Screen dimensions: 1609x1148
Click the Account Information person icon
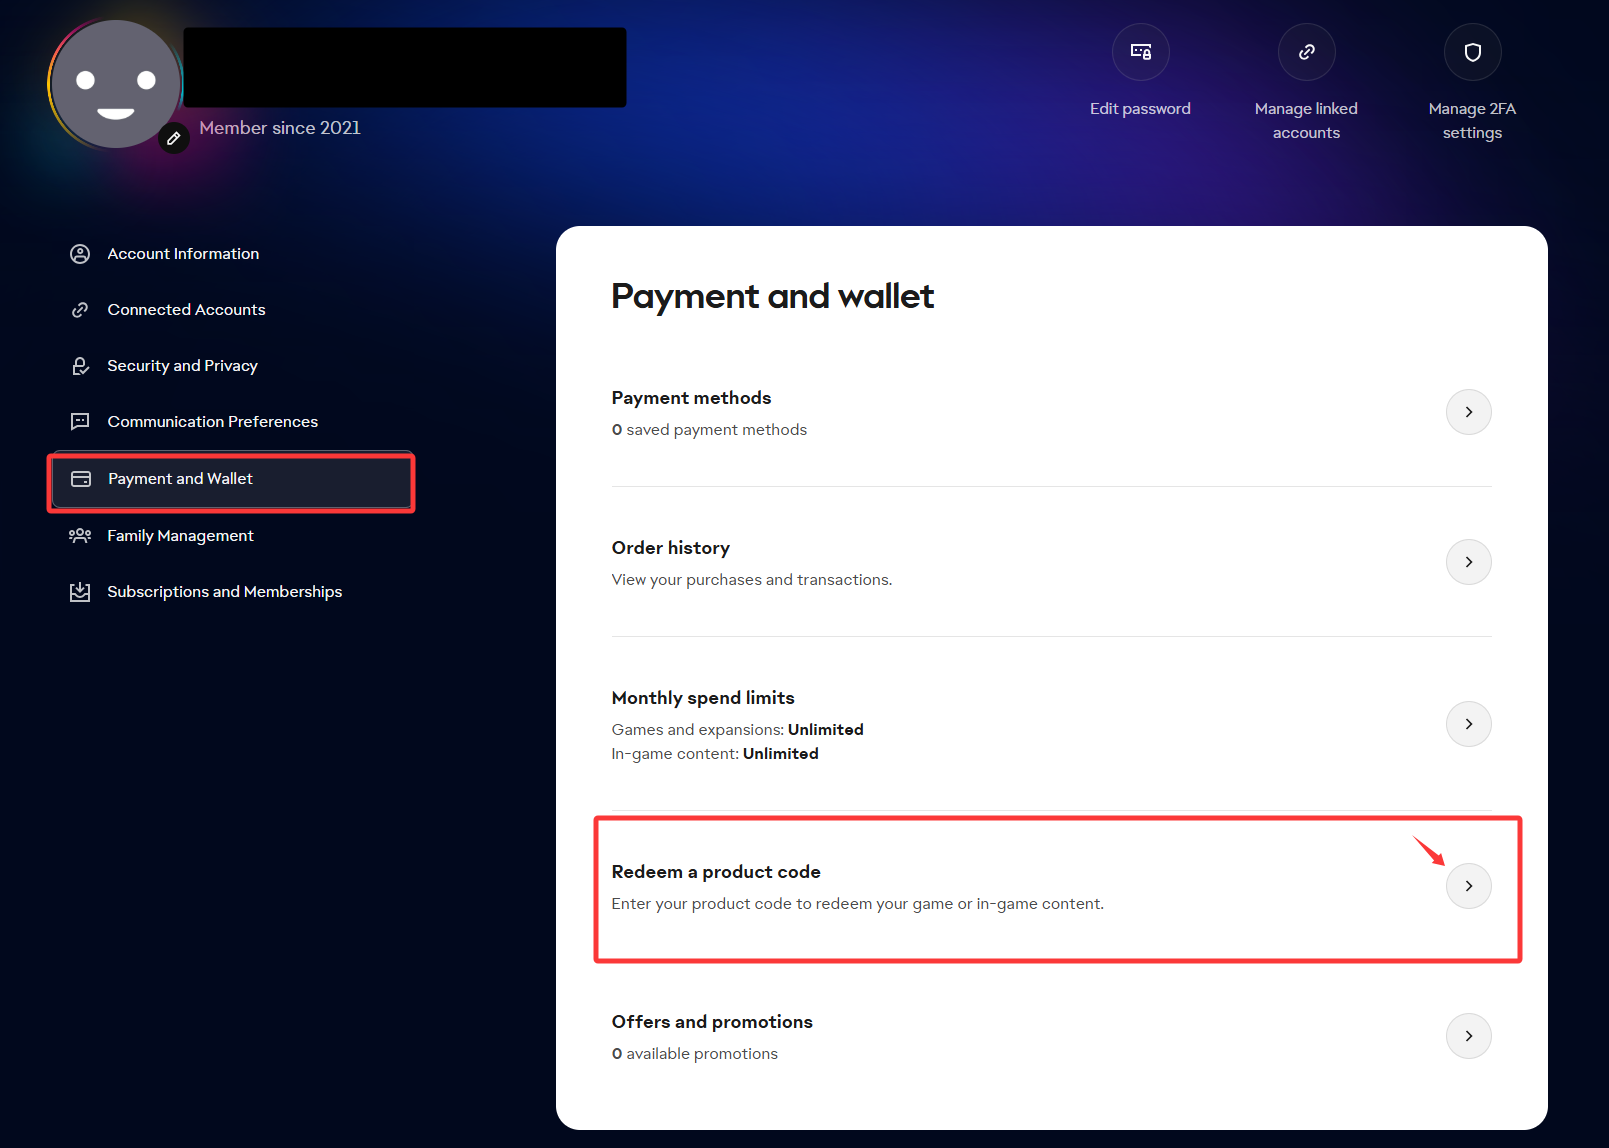pos(80,254)
